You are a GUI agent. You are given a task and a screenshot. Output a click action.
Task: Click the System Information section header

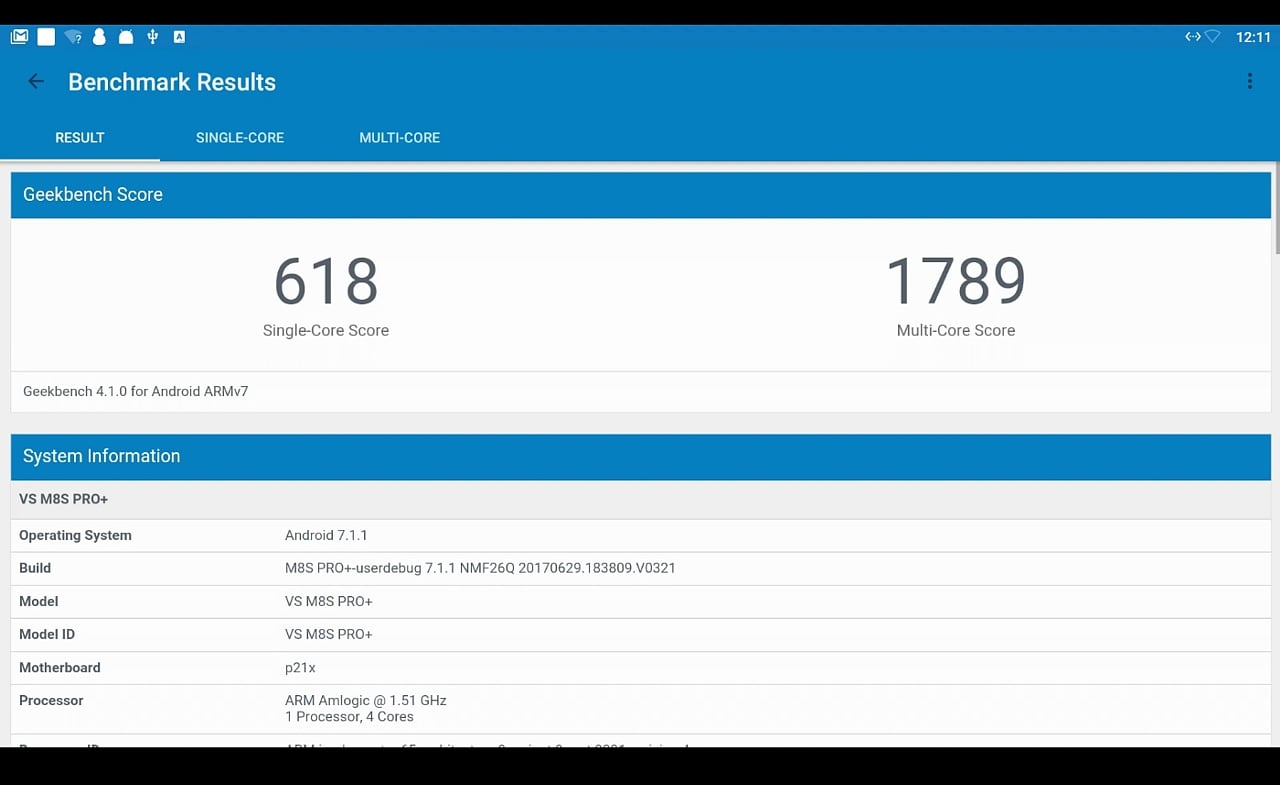pos(641,456)
